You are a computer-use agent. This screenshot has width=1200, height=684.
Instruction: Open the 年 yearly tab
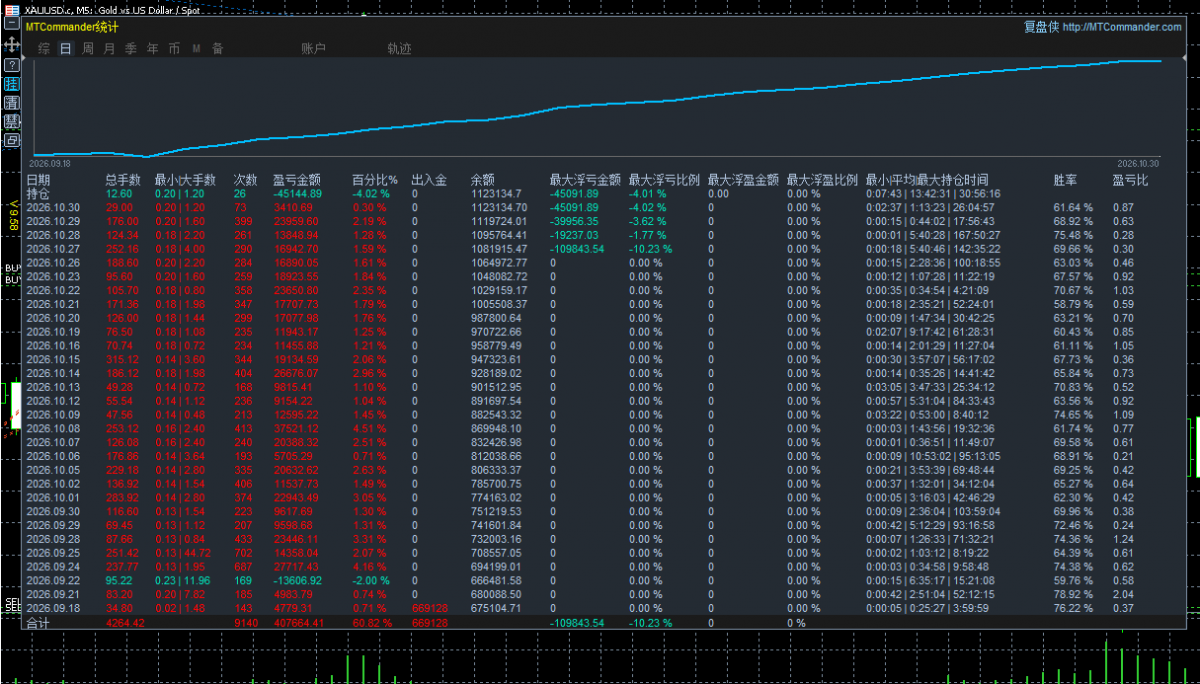tap(152, 48)
